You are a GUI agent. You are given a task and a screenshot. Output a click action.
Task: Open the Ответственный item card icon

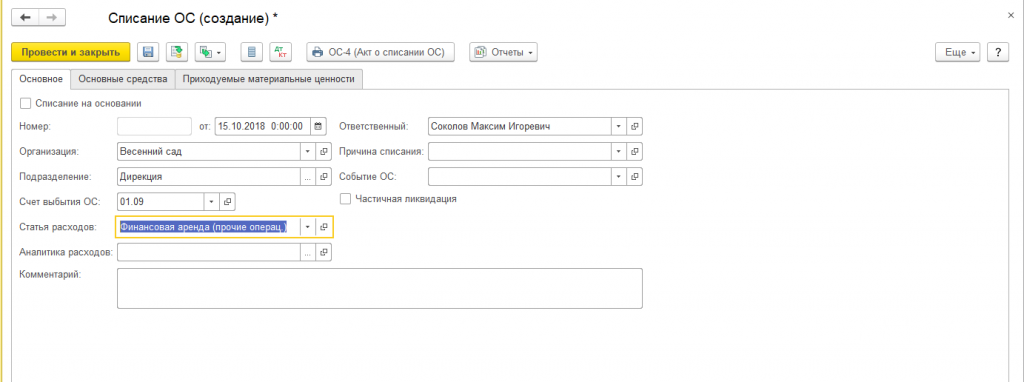635,126
